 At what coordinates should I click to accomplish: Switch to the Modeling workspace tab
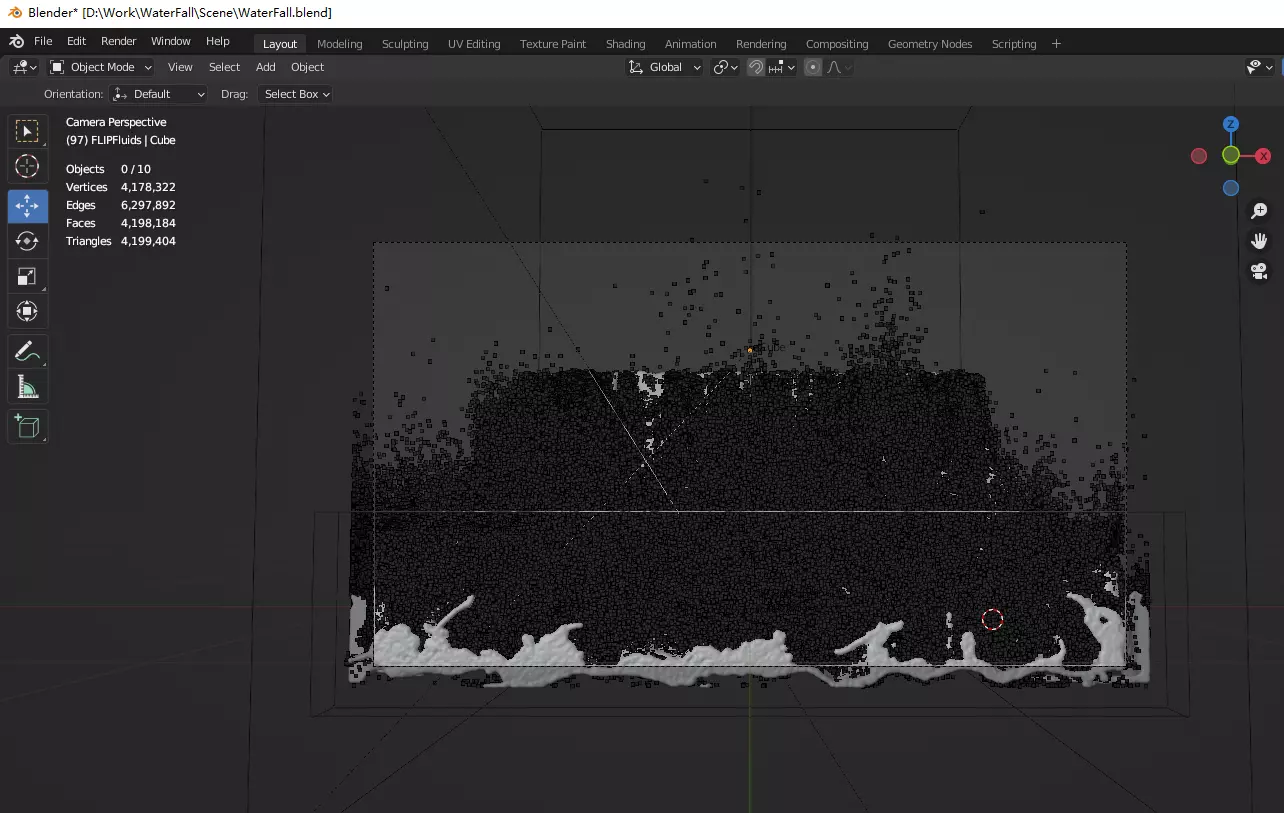pyautogui.click(x=340, y=44)
